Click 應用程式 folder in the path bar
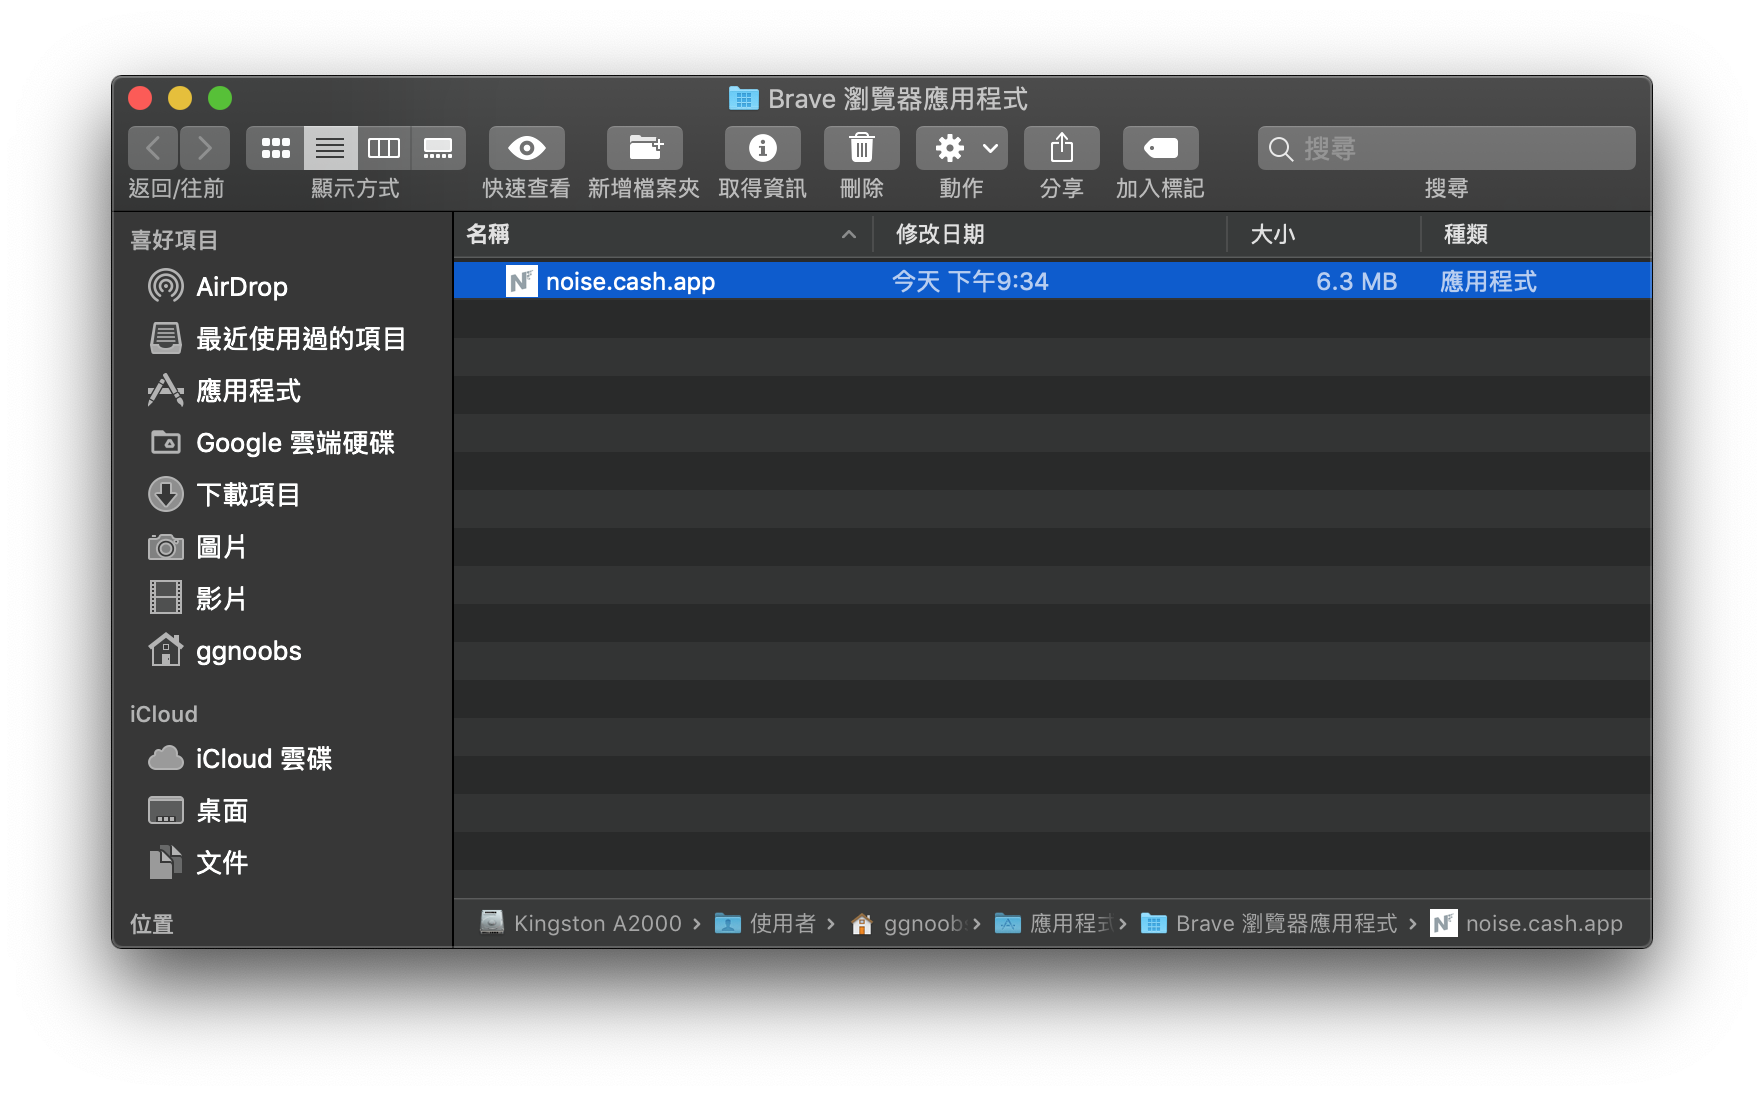This screenshot has height=1096, width=1764. [1054, 923]
